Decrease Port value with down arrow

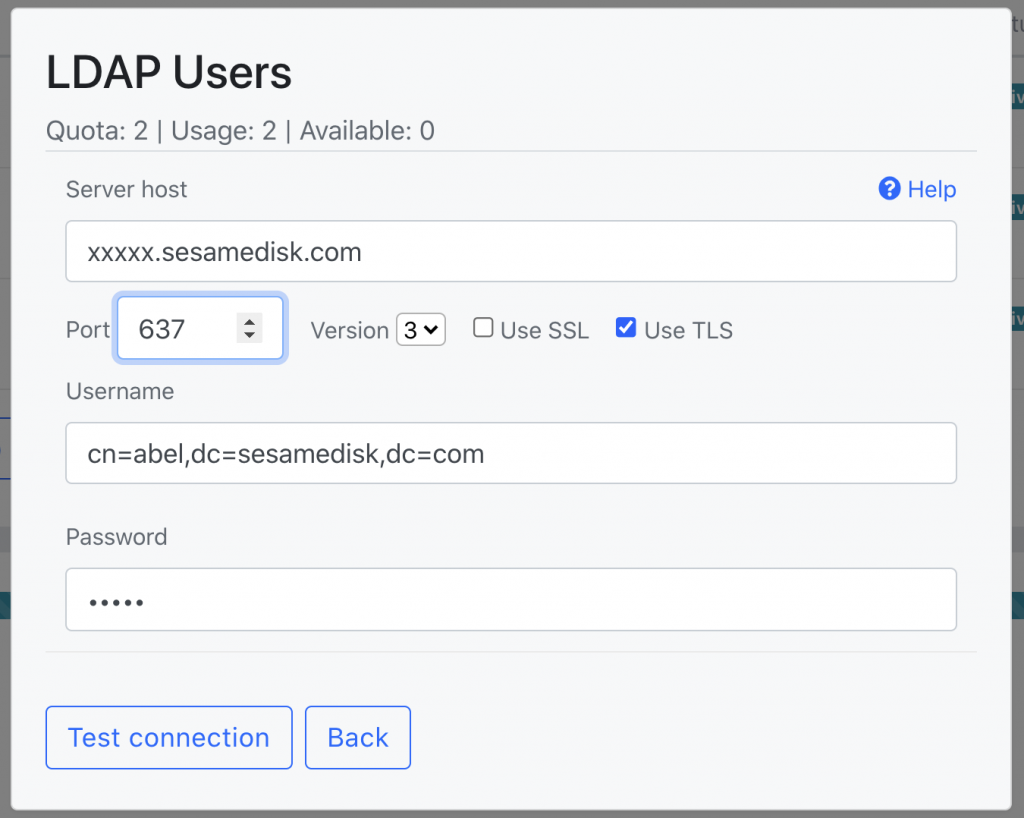[x=249, y=335]
